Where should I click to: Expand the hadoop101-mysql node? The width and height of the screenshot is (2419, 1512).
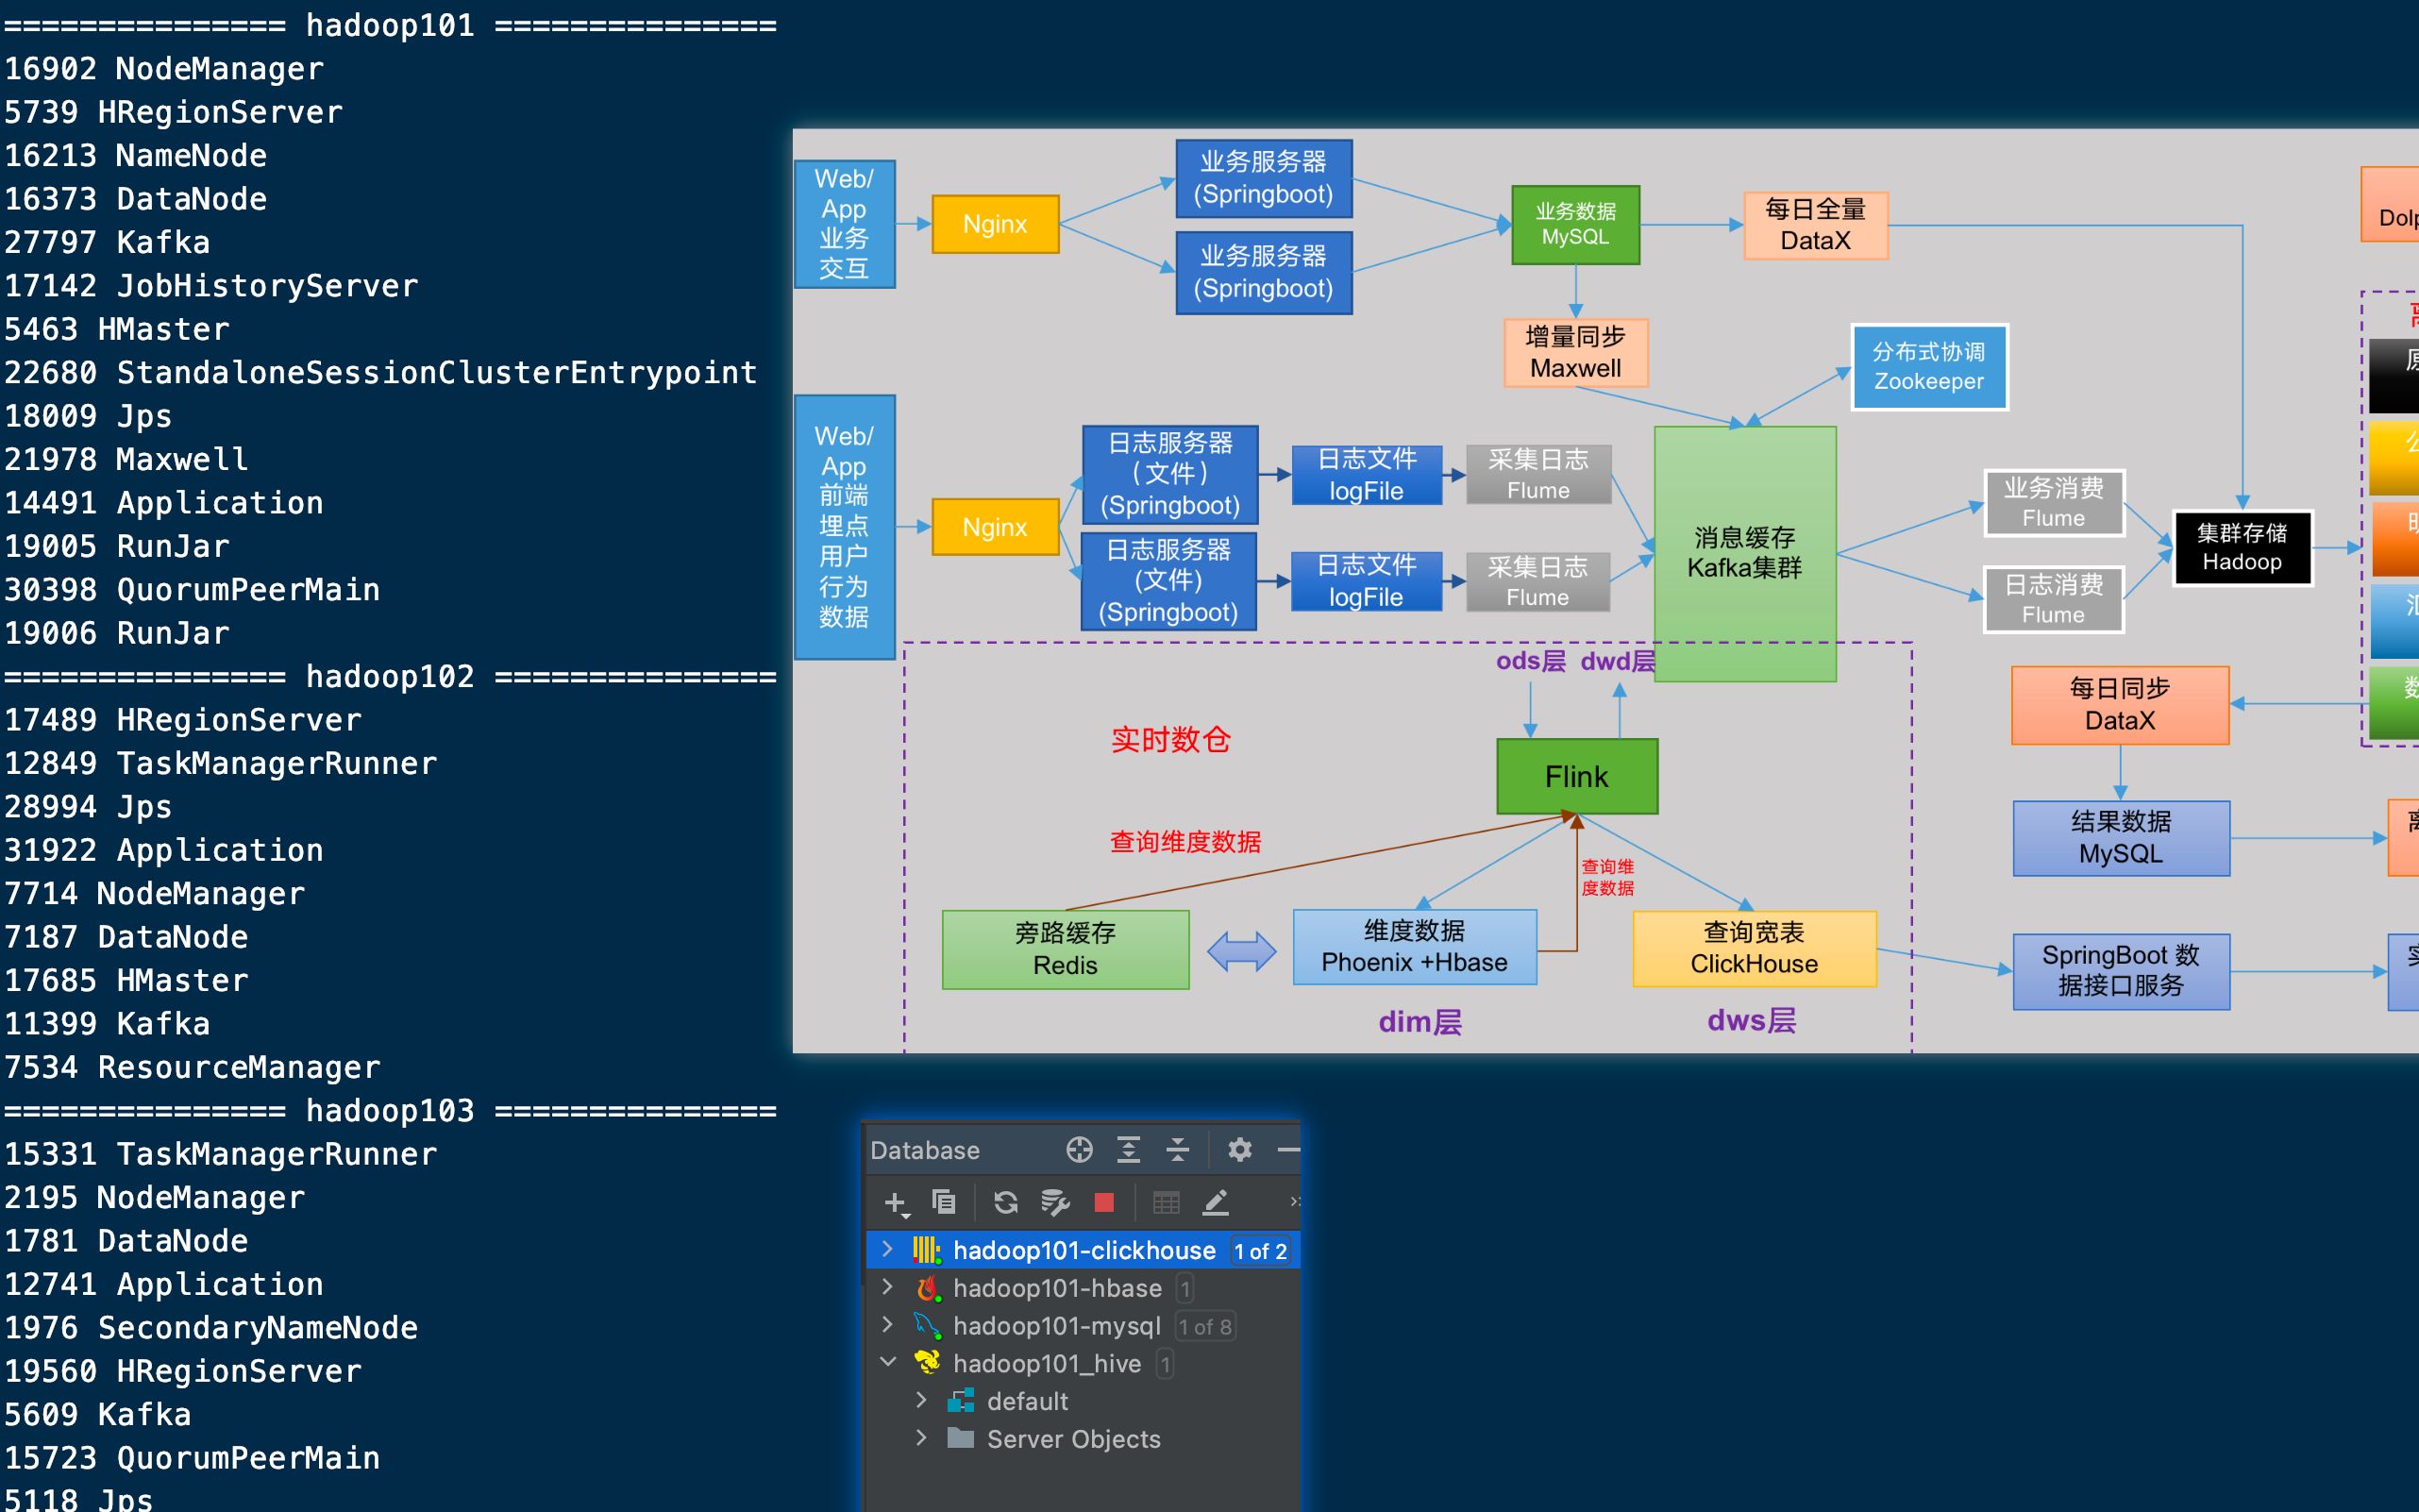click(x=887, y=1325)
